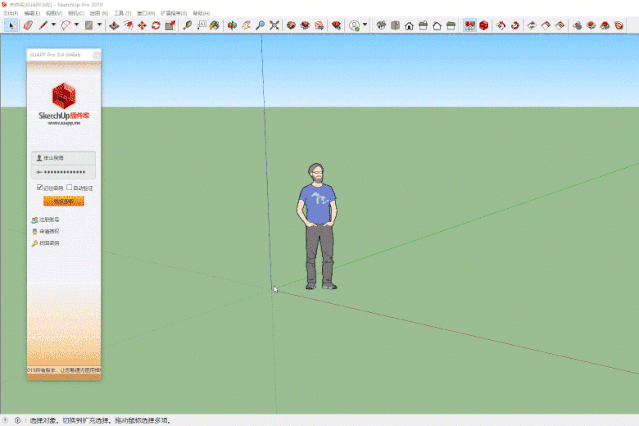Select the arrow Select tool
Viewport: 639px width, 426px height.
pyautogui.click(x=11, y=26)
